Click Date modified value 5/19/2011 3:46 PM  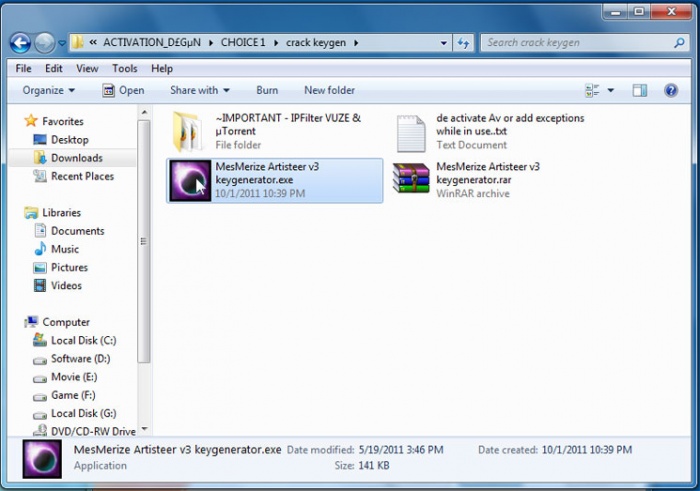[x=401, y=449]
